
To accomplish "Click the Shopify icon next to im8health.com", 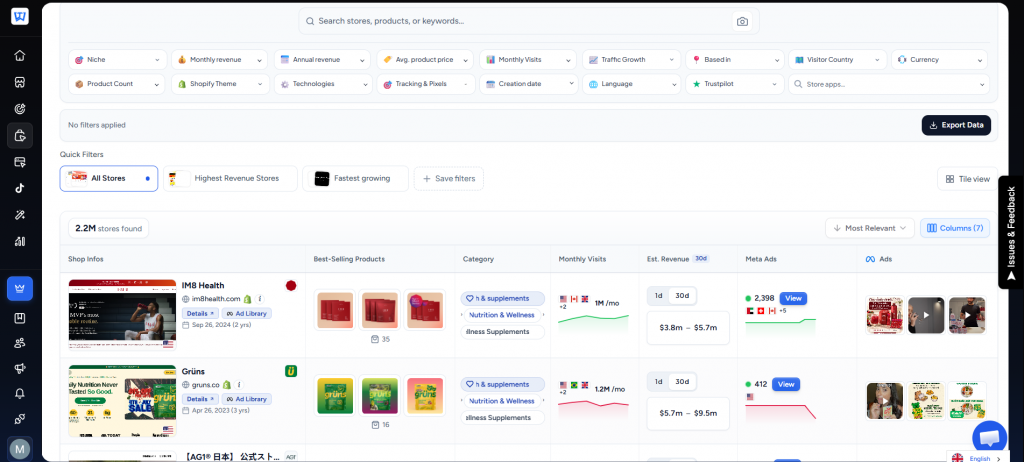I will 248,299.
